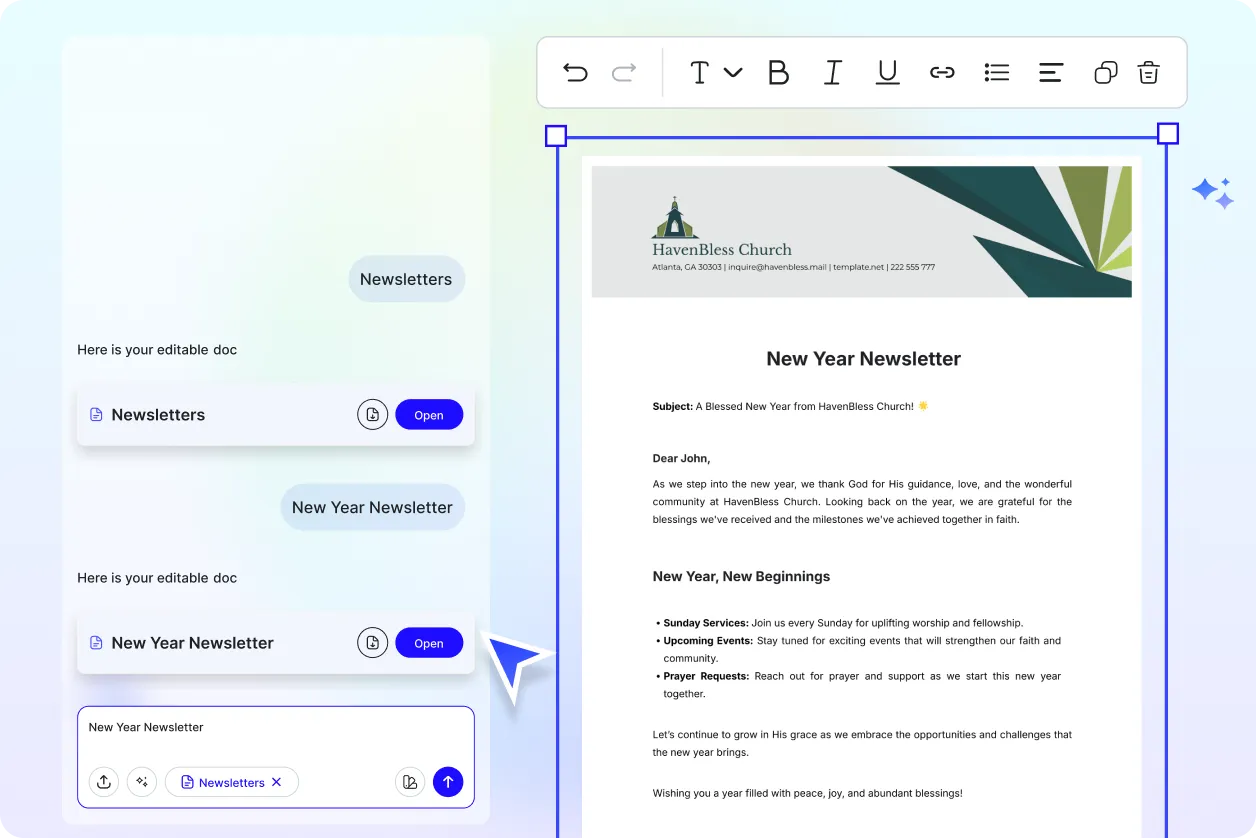Click the New Year Newsletter card title
The width and height of the screenshot is (1256, 838).
click(x=192, y=643)
